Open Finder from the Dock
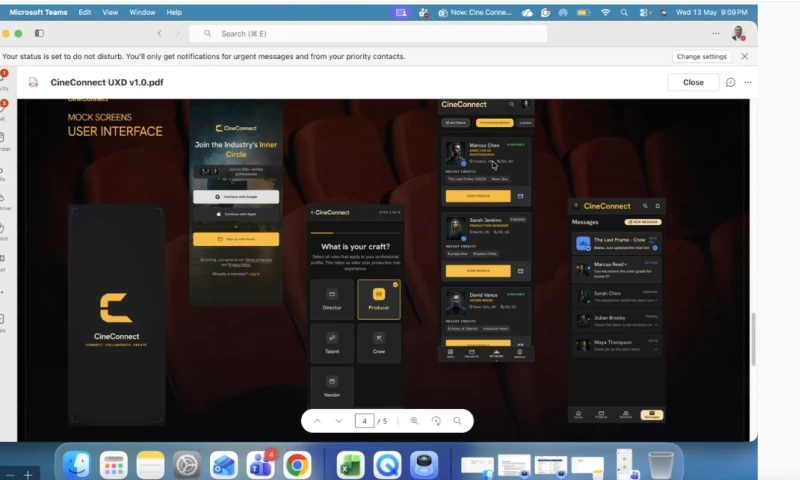 coord(77,465)
